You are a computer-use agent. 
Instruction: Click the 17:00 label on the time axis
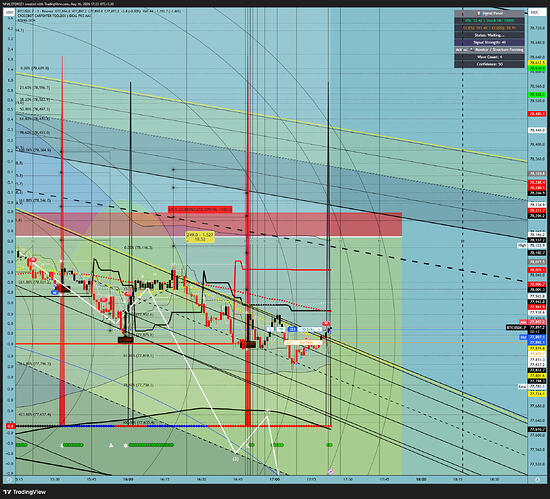tap(275, 479)
